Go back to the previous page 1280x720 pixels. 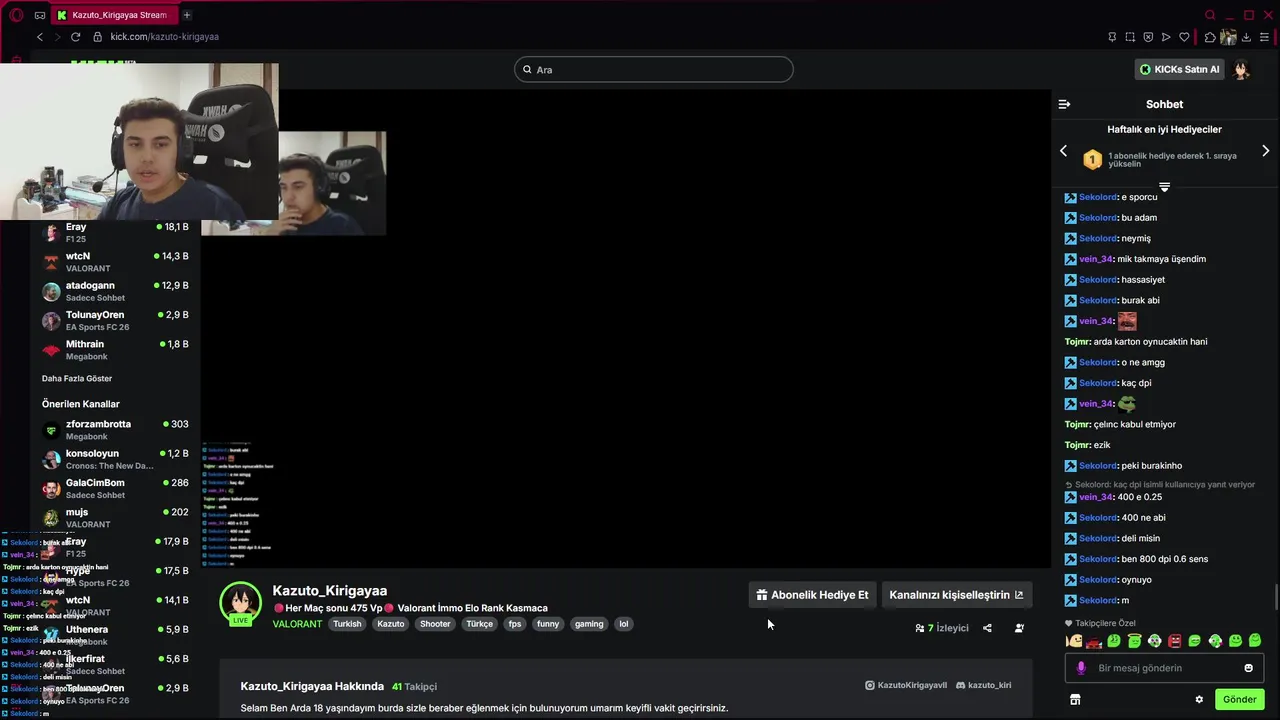[40, 37]
